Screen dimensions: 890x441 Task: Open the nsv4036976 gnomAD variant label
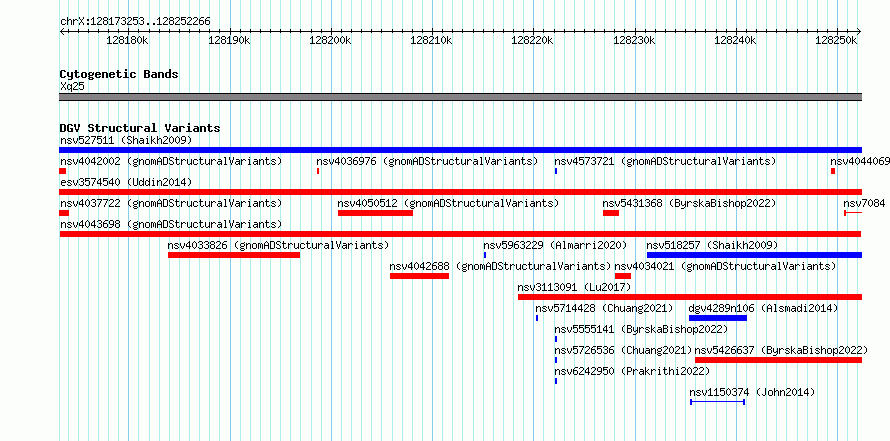(427, 161)
